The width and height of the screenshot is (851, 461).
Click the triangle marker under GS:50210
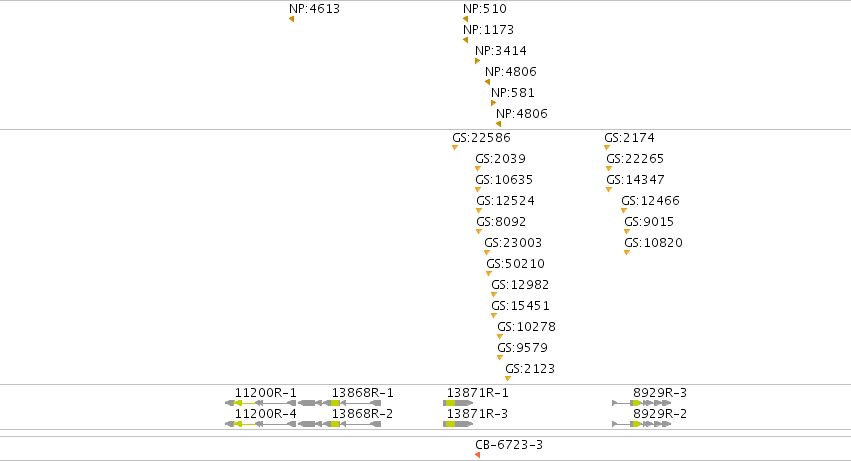point(488,274)
